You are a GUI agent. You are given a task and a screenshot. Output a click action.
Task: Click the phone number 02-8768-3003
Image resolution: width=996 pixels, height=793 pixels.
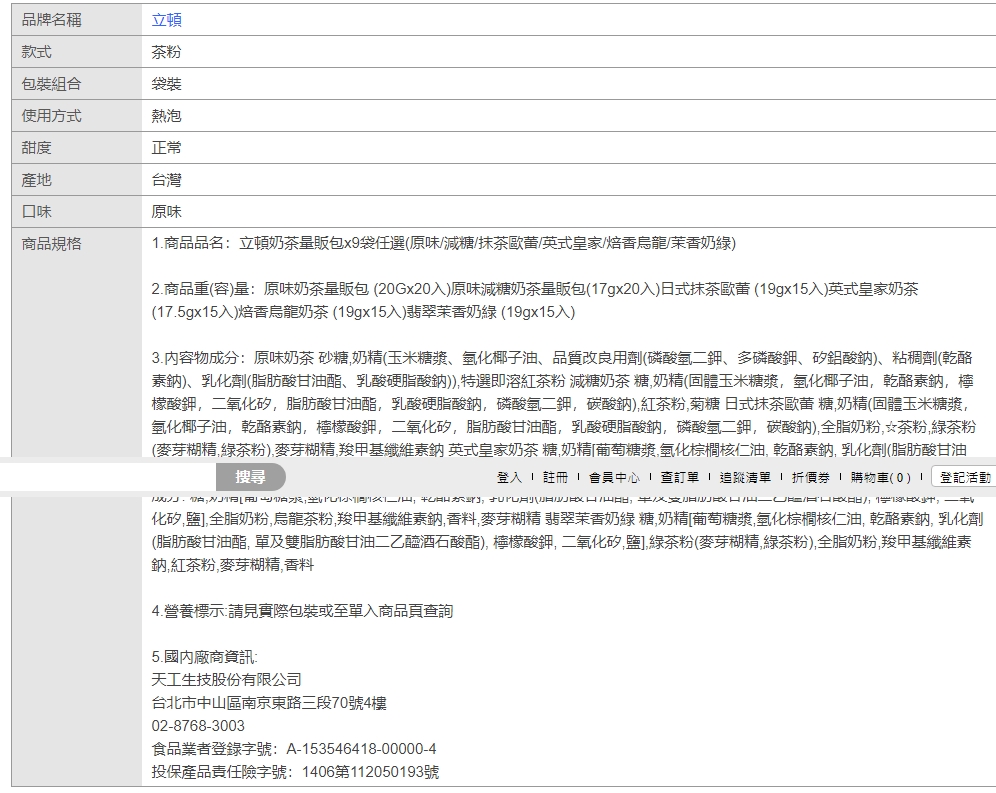click(198, 726)
